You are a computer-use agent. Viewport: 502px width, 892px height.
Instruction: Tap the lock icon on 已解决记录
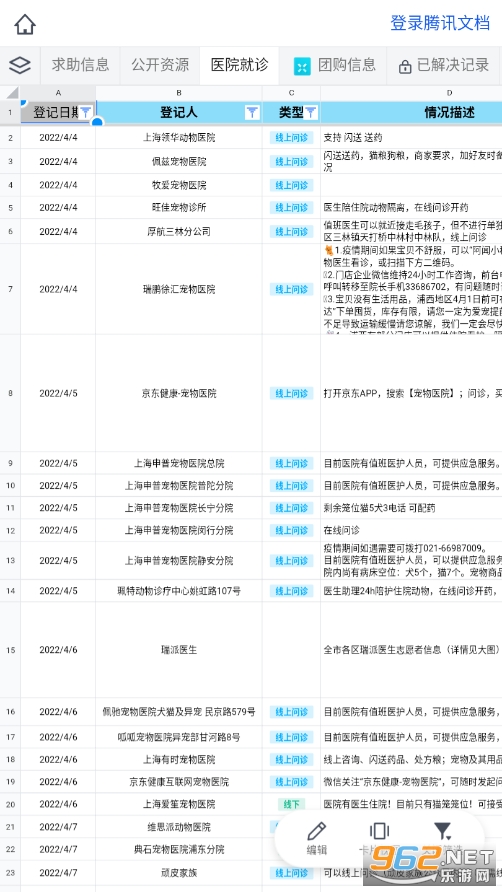point(405,67)
